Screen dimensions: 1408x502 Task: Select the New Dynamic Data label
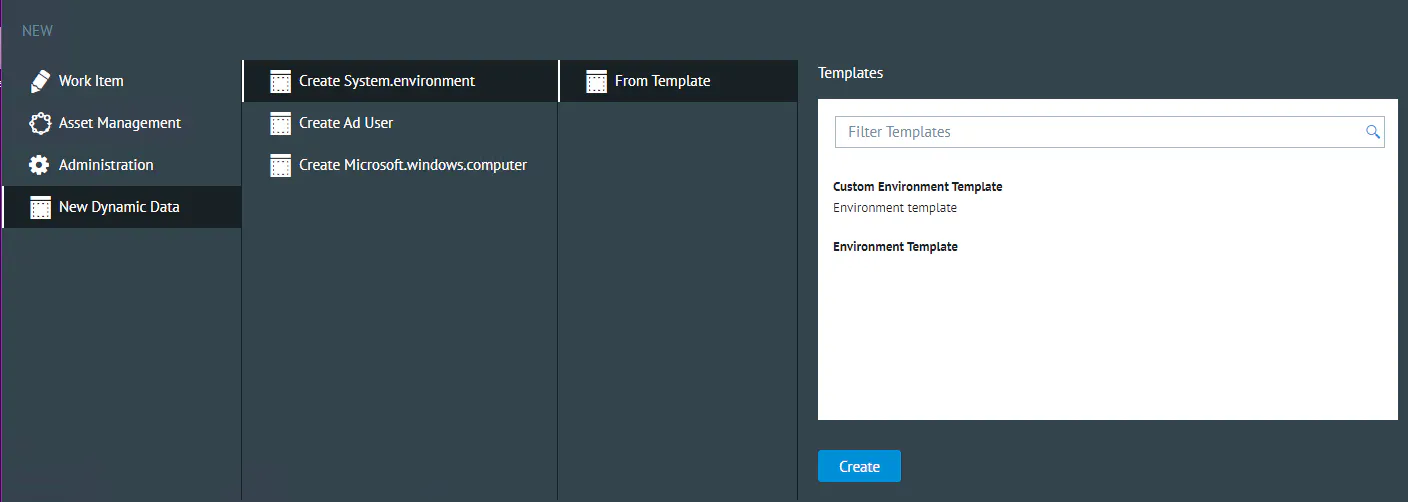click(x=119, y=207)
